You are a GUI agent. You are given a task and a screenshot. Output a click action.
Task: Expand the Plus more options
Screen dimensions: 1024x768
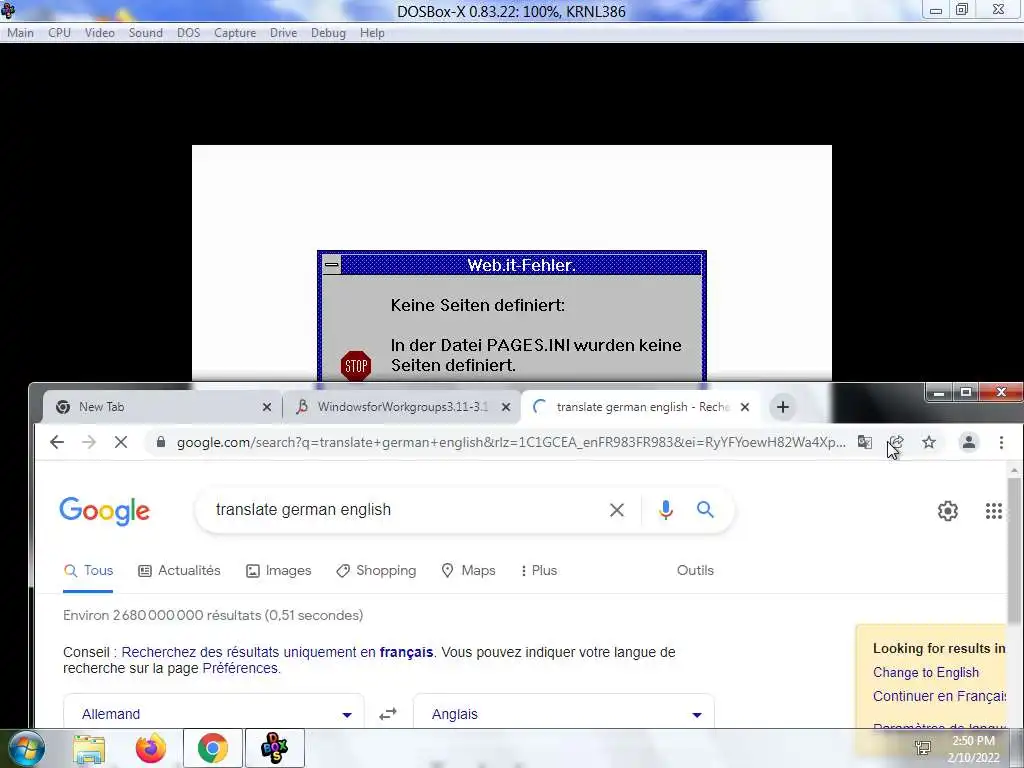[539, 570]
